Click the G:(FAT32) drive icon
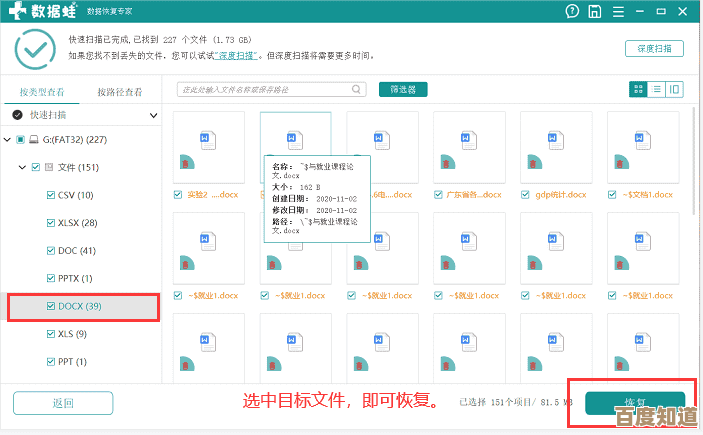The image size is (703, 435). [x=34, y=139]
